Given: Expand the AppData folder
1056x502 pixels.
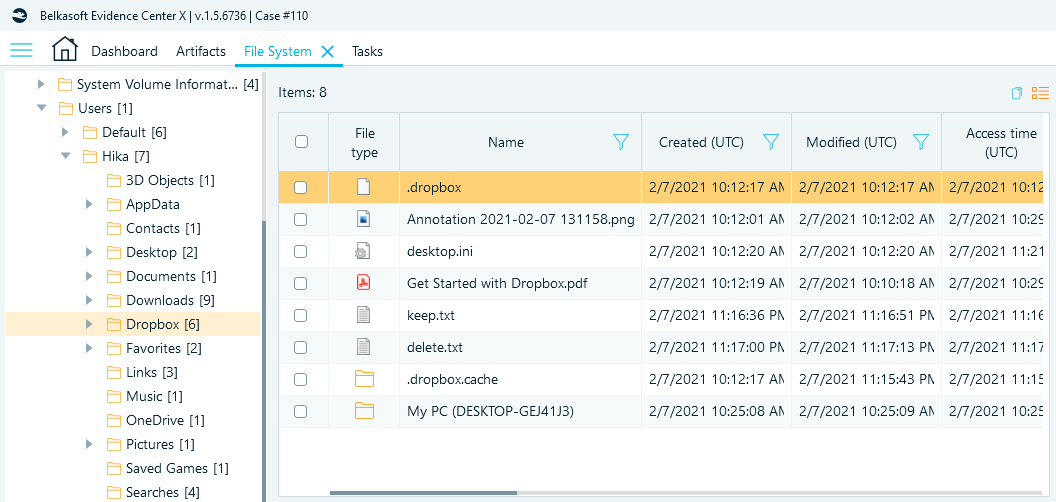Looking at the screenshot, I should click(x=90, y=204).
